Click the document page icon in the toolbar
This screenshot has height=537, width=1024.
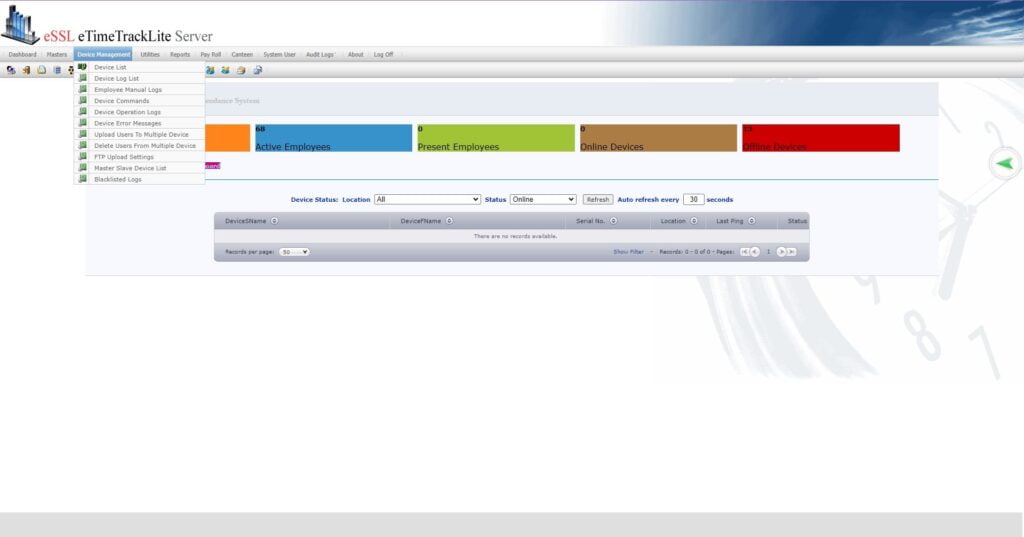click(x=42, y=70)
